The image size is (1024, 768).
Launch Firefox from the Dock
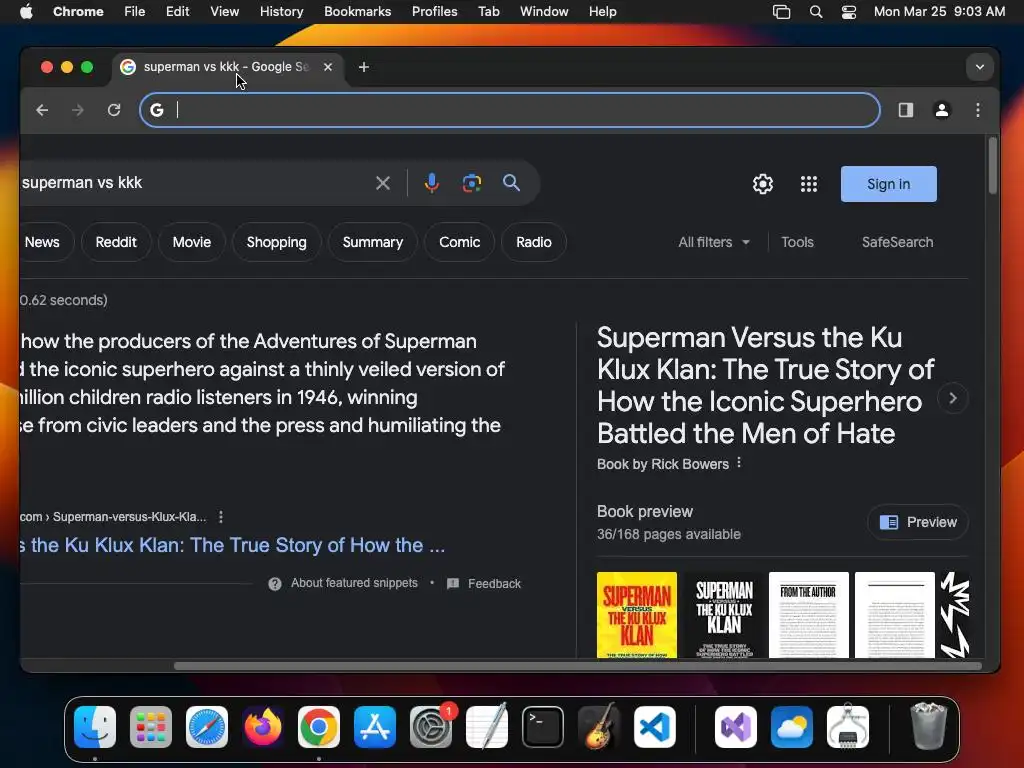tap(263, 727)
